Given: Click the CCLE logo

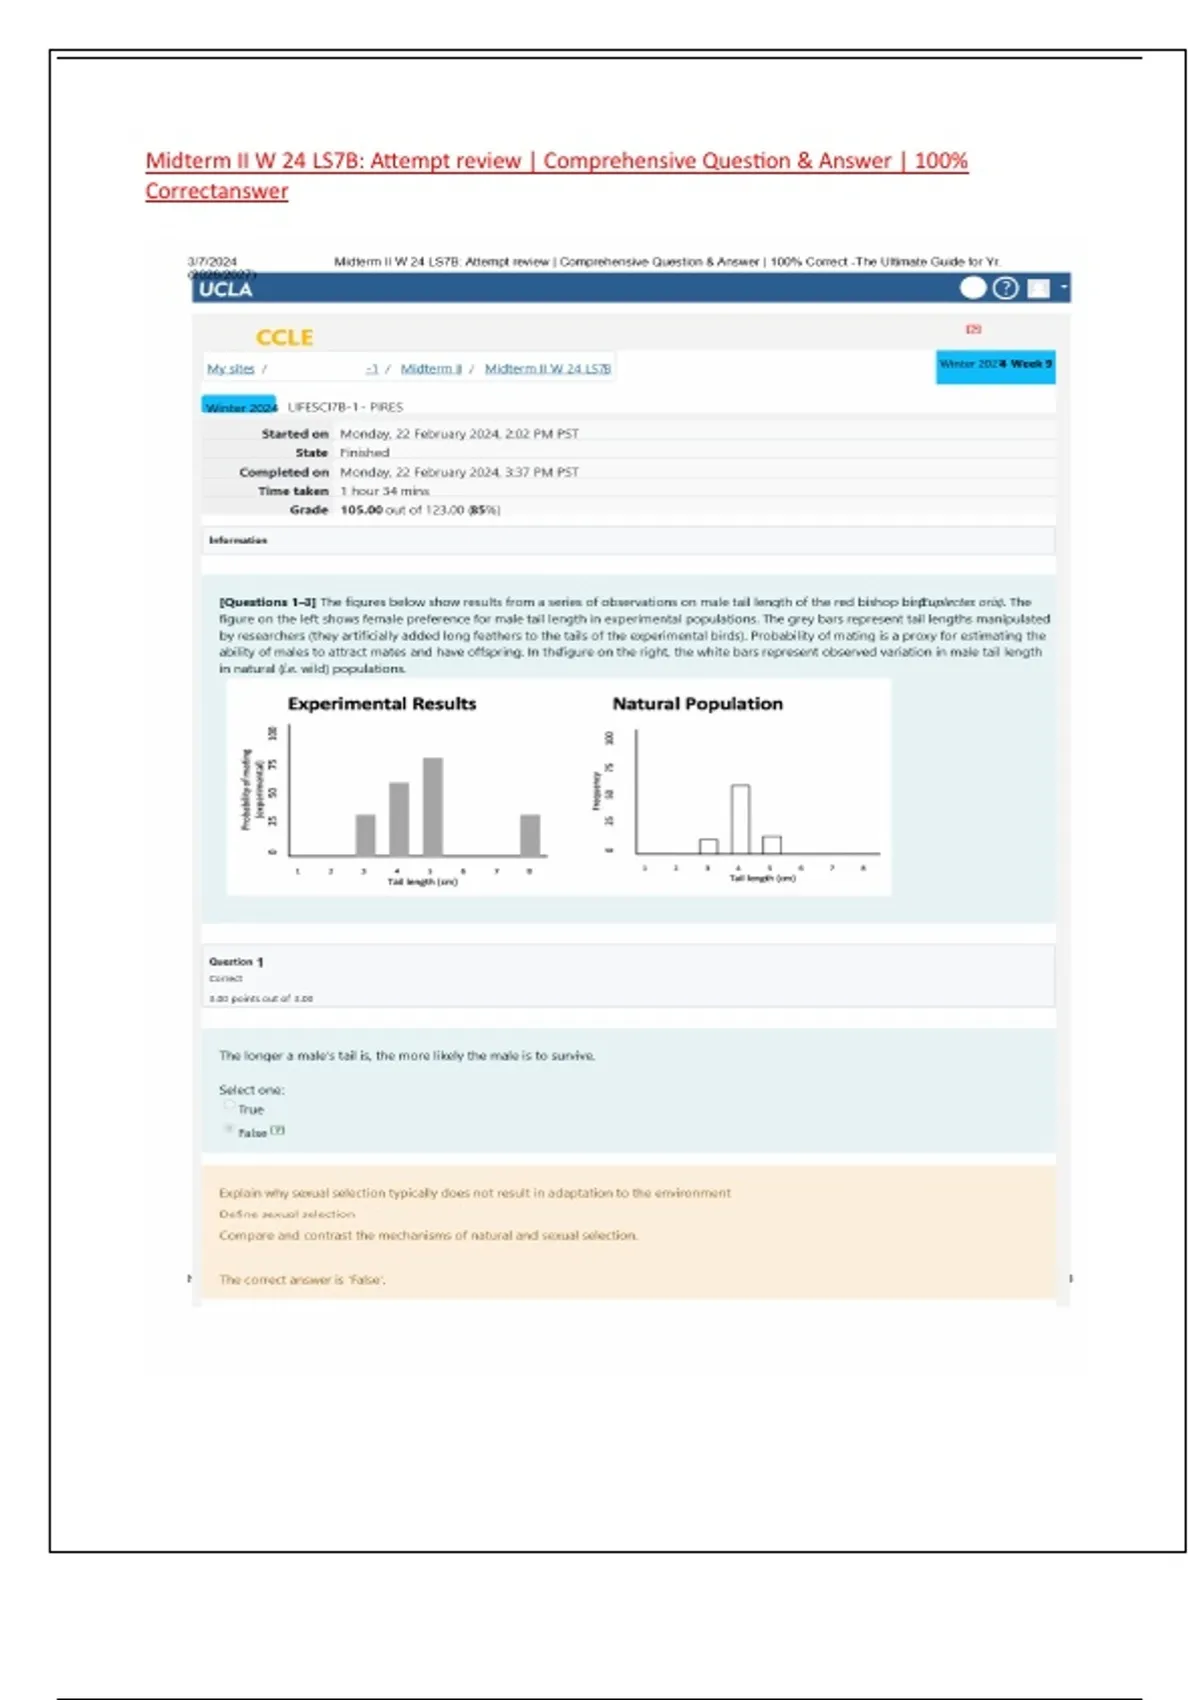Looking at the screenshot, I should point(284,338).
